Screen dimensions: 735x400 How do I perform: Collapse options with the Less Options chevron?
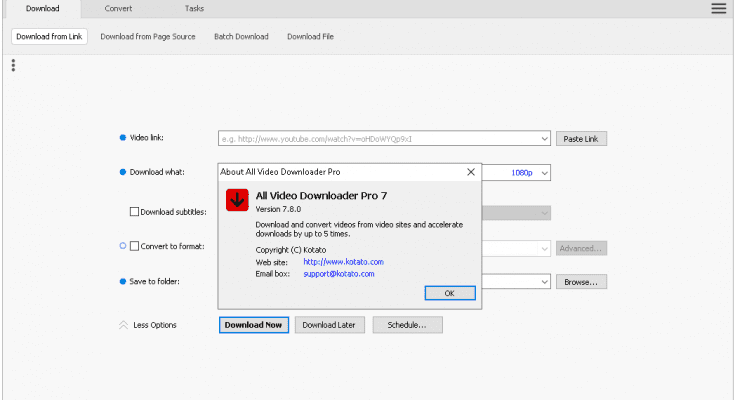123,325
